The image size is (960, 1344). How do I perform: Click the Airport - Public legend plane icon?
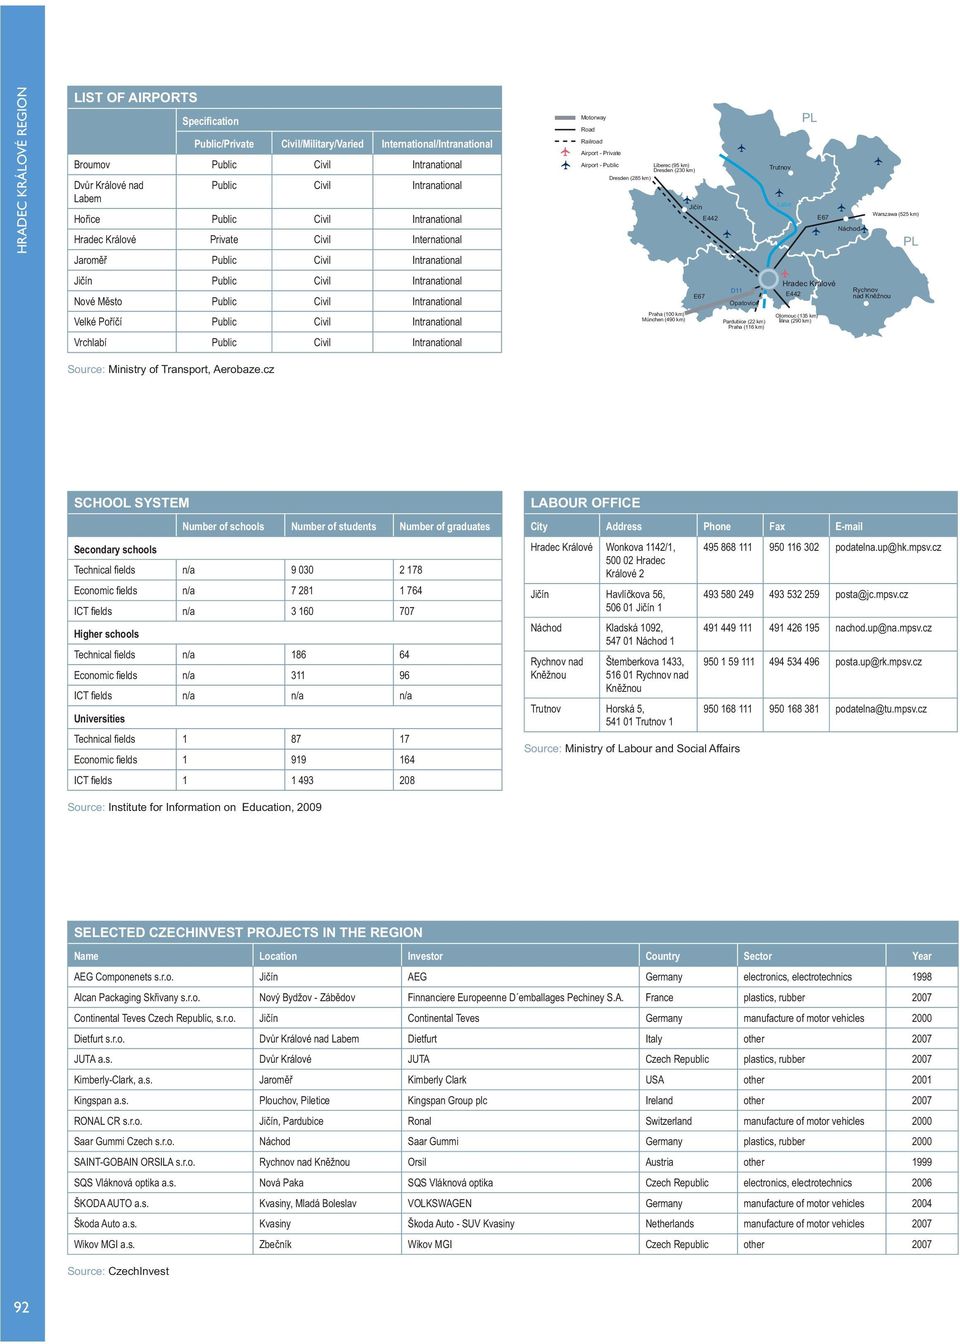564,165
